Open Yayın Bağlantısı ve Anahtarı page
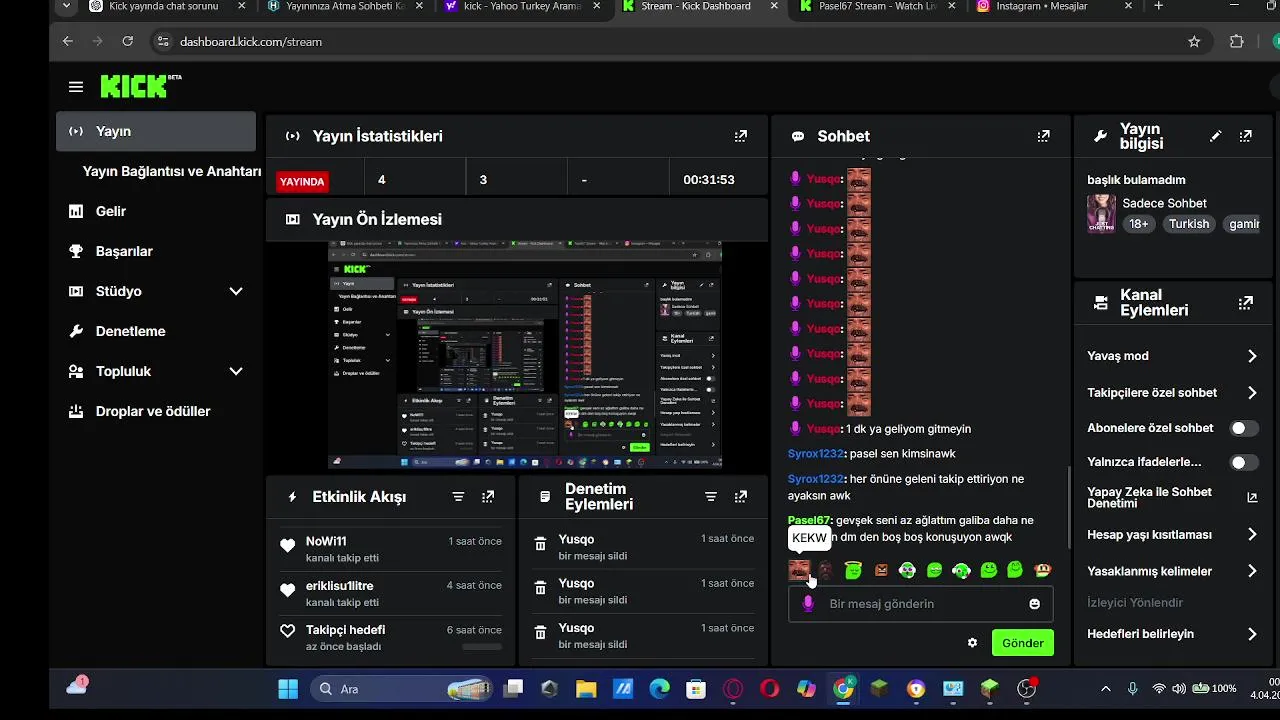The width and height of the screenshot is (1280, 720). coord(171,171)
